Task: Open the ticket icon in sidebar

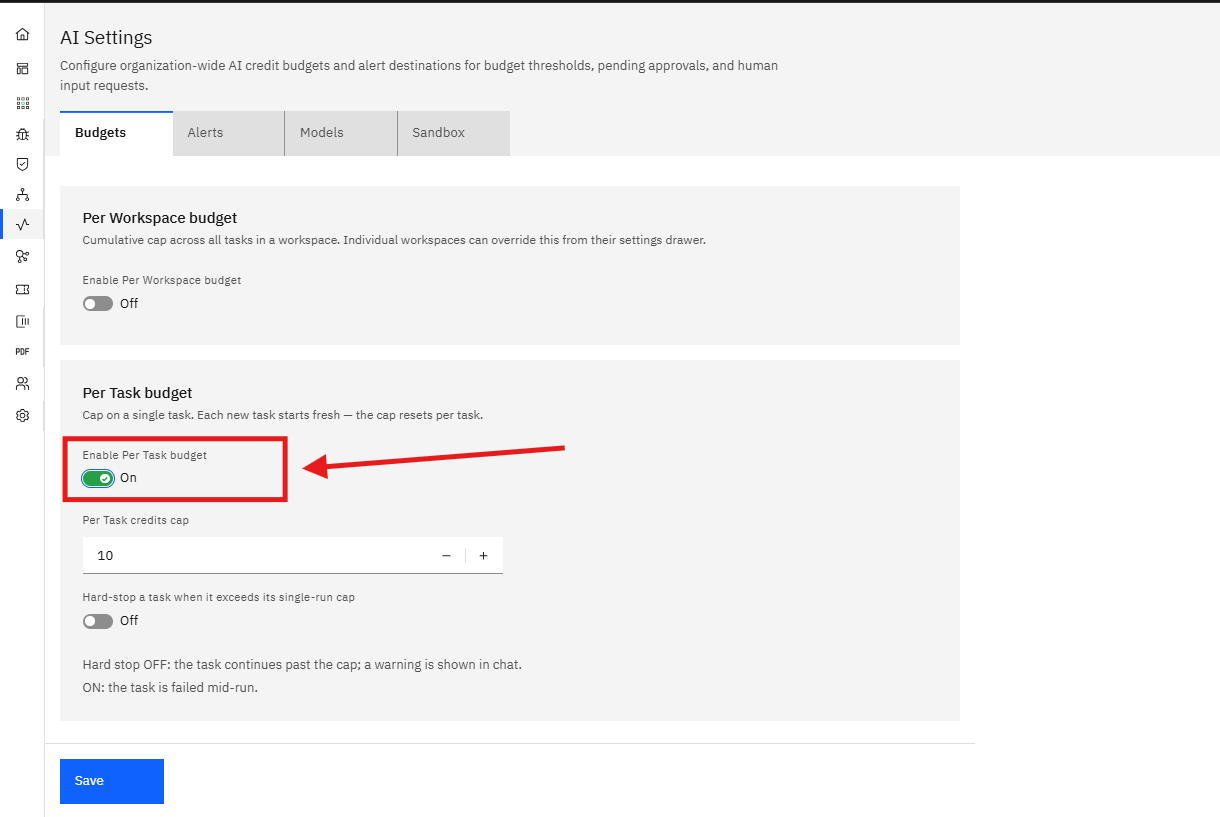Action: point(22,289)
